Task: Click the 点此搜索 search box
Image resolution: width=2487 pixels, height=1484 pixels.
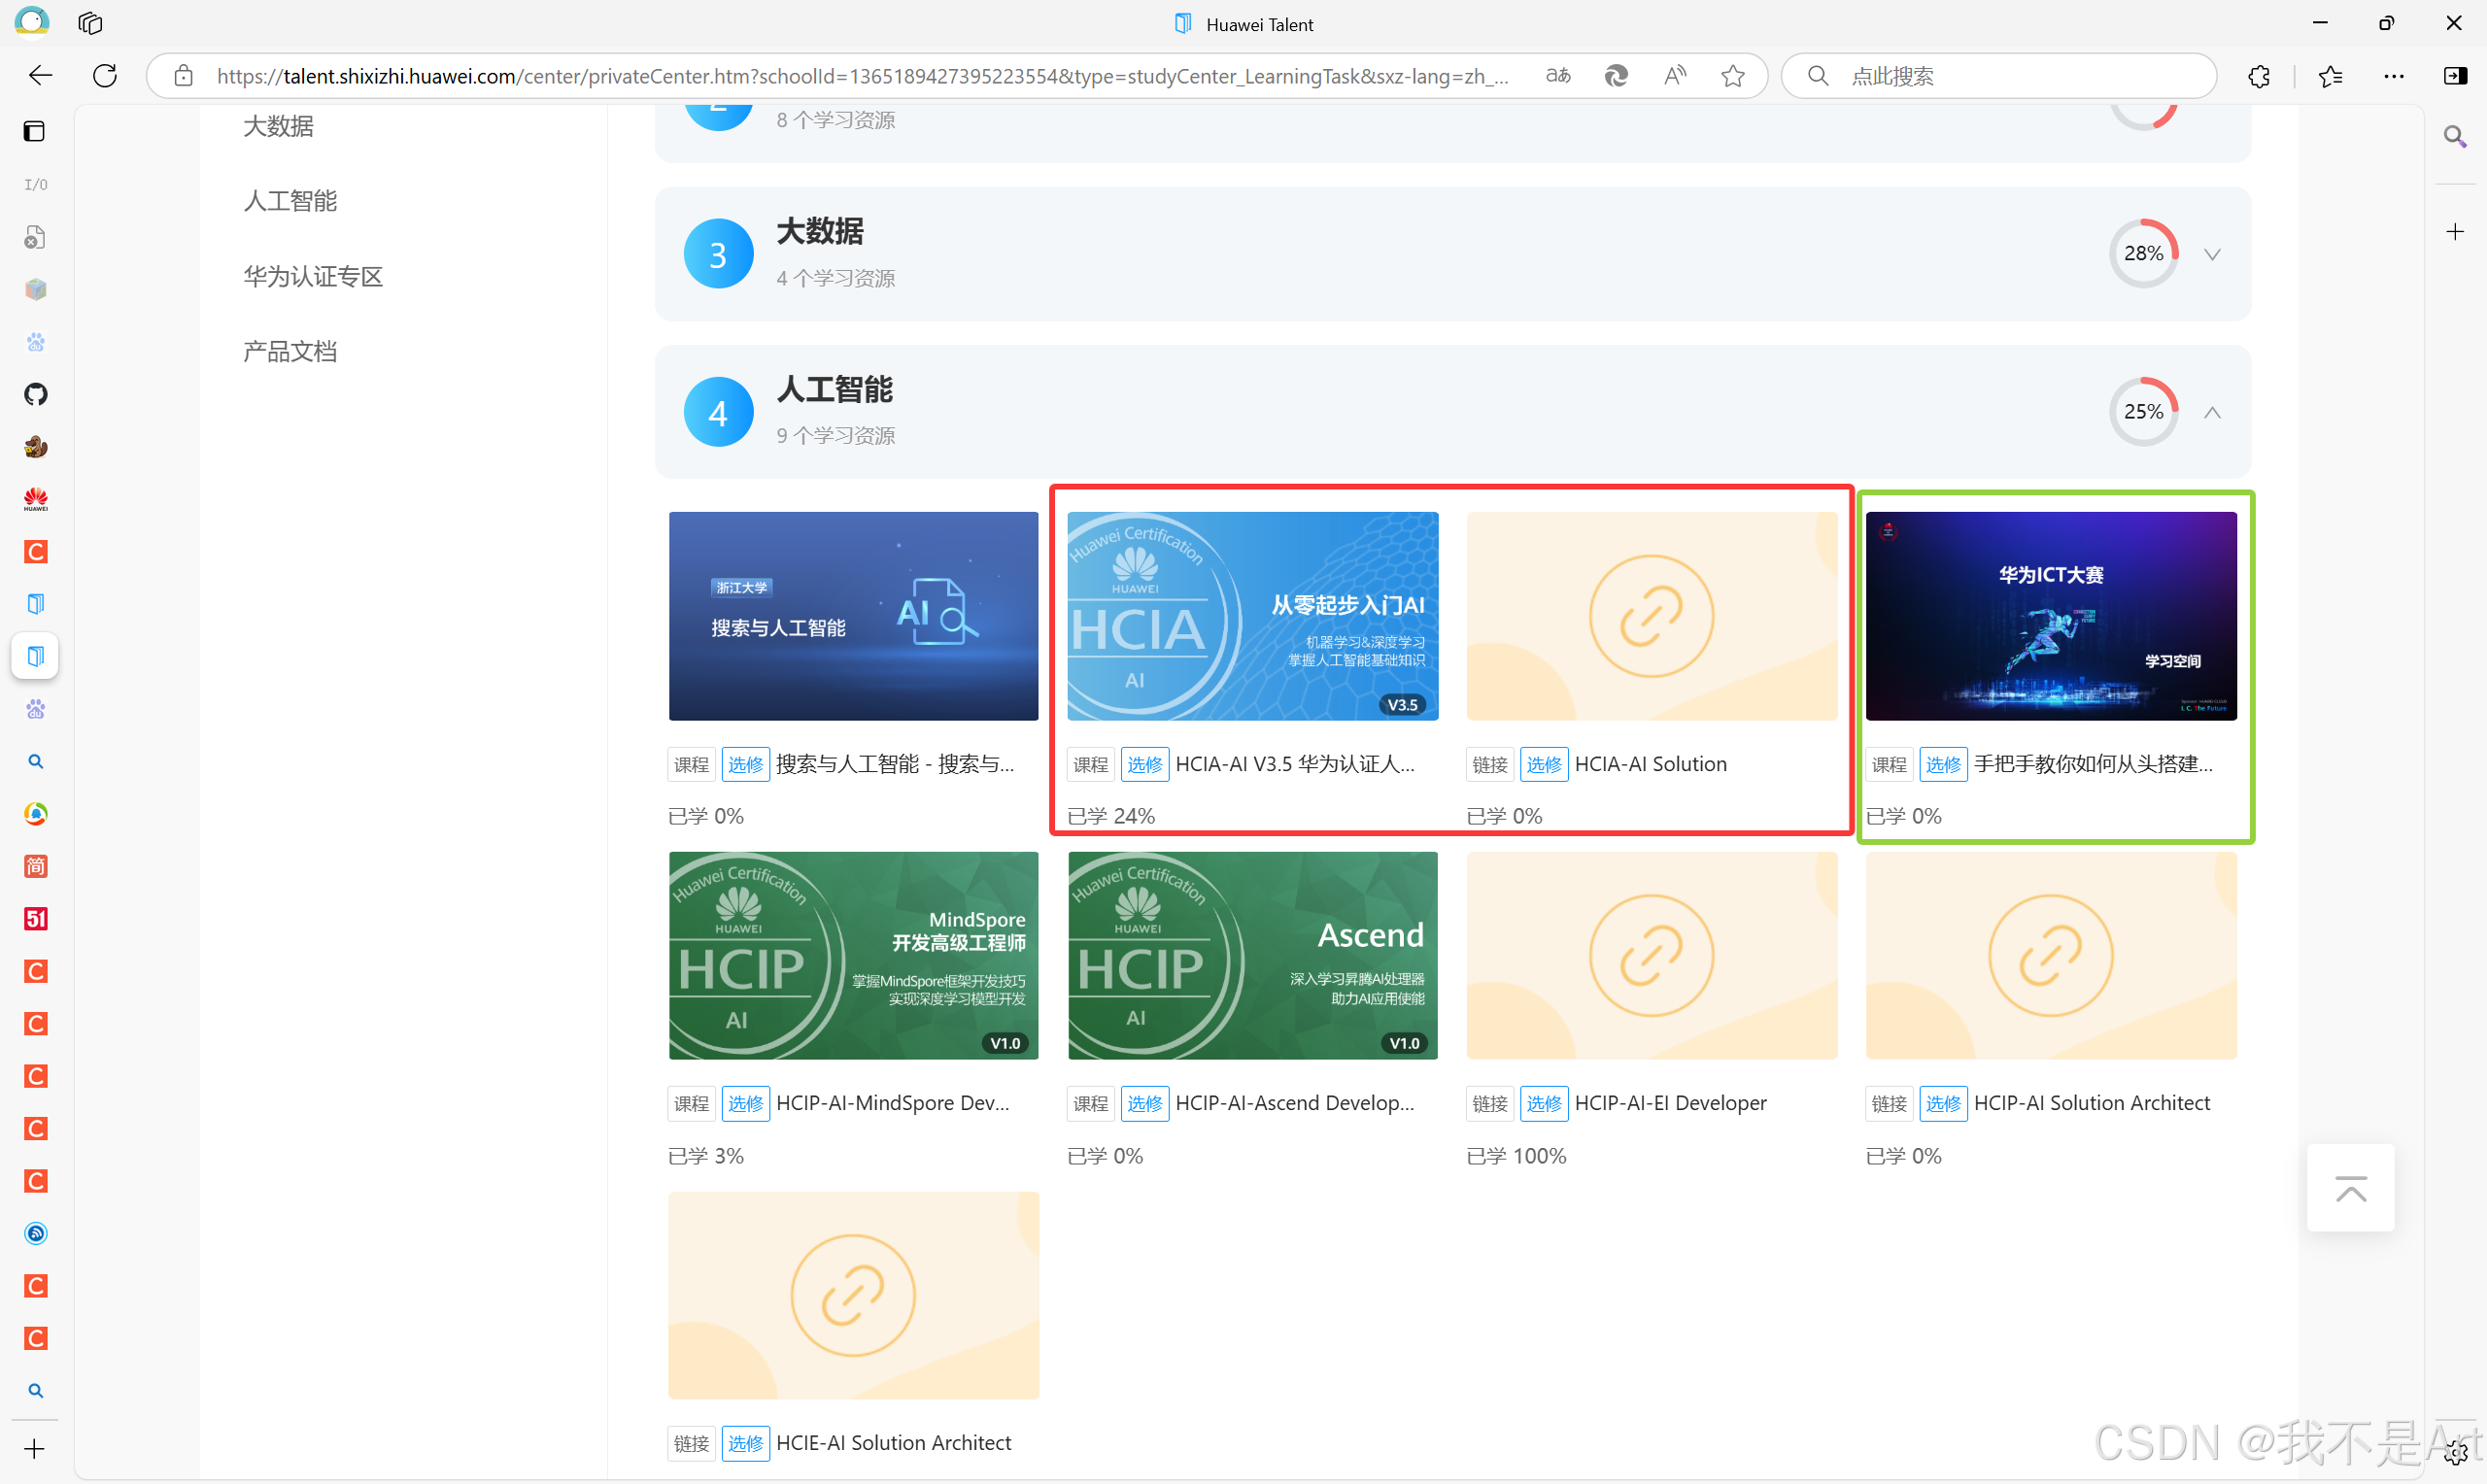Action: coord(2000,76)
